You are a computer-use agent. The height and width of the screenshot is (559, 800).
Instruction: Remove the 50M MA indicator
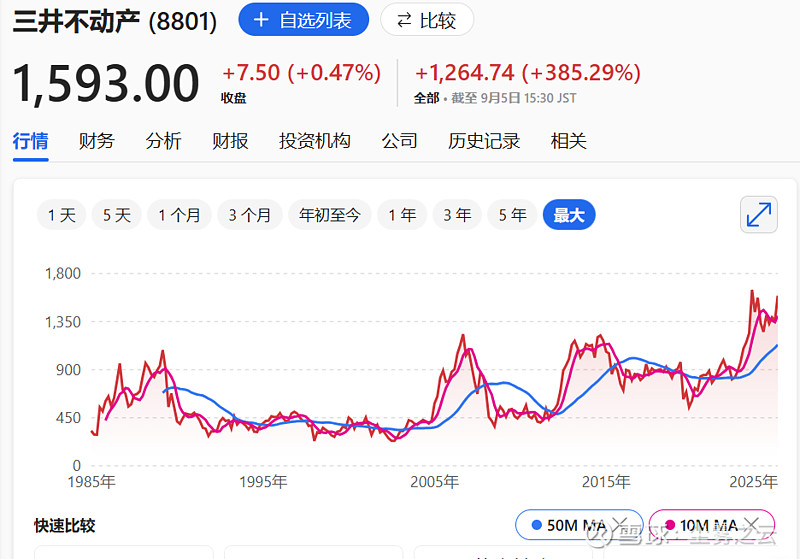620,525
